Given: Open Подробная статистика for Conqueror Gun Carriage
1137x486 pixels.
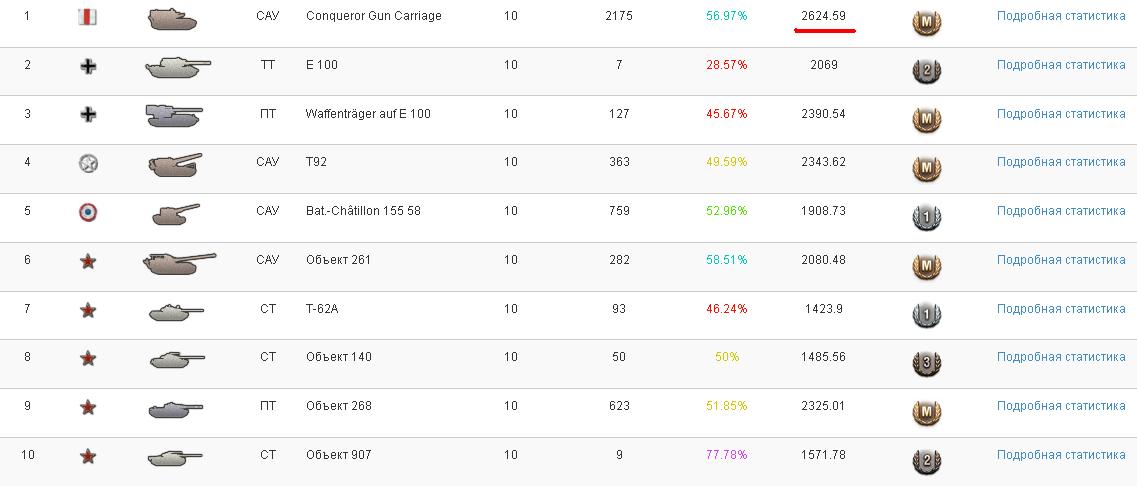Looking at the screenshot, I should click(x=1061, y=15).
